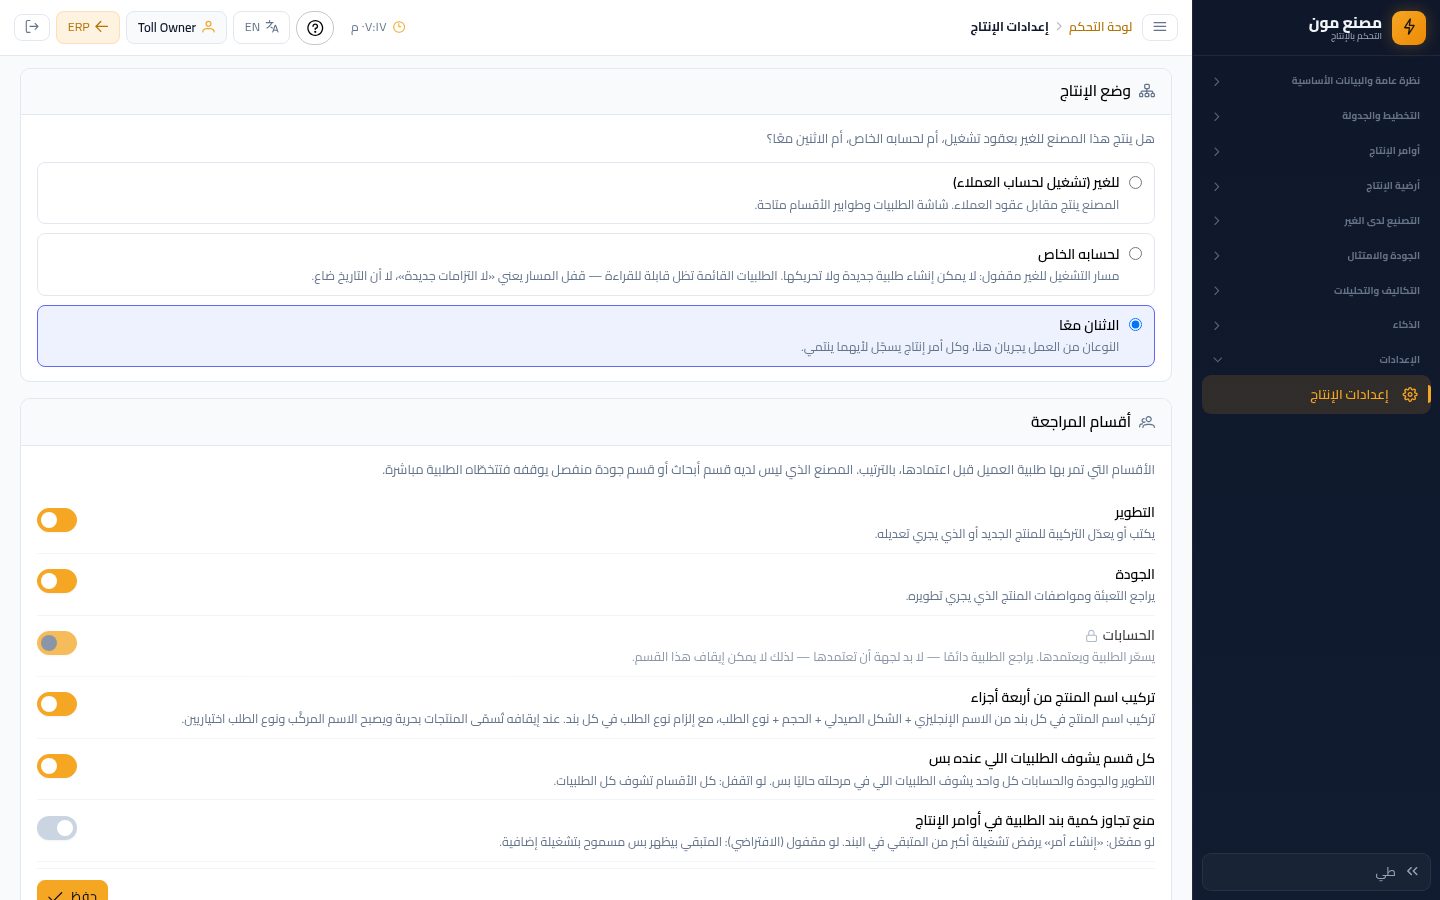Click the locked الحسابات switch
Viewport: 1440px width, 900px height.
coord(57,643)
